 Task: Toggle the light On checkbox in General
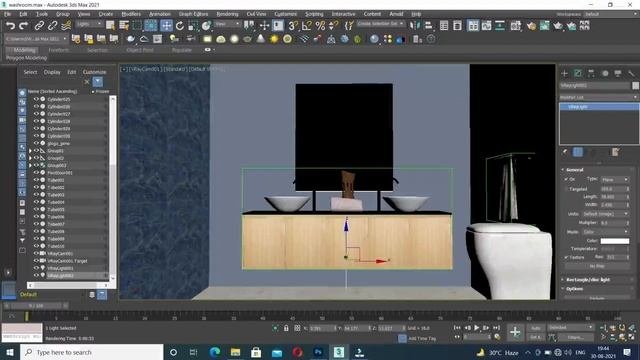point(566,180)
